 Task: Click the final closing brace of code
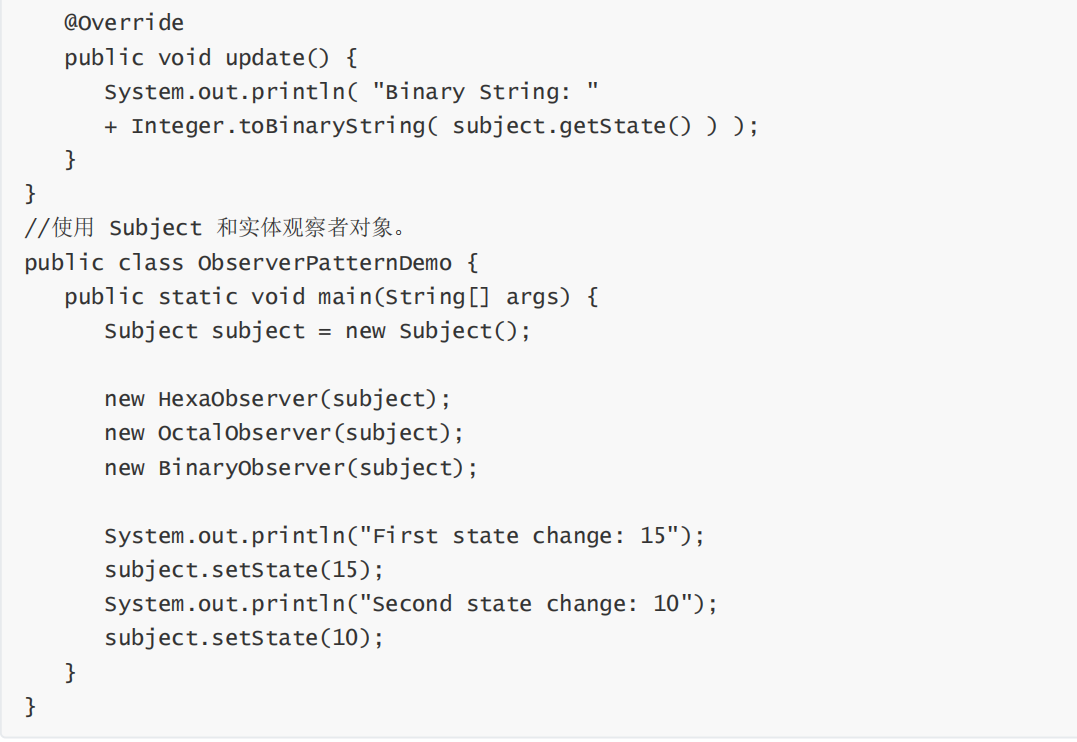30,706
